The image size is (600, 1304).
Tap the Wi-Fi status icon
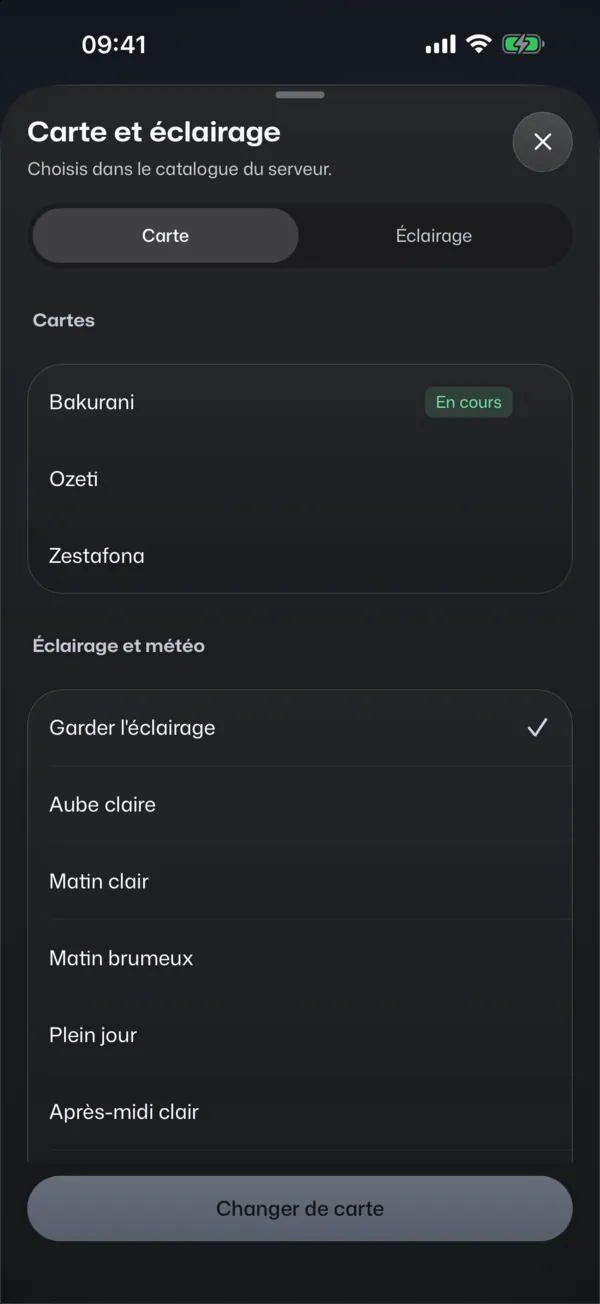(479, 44)
